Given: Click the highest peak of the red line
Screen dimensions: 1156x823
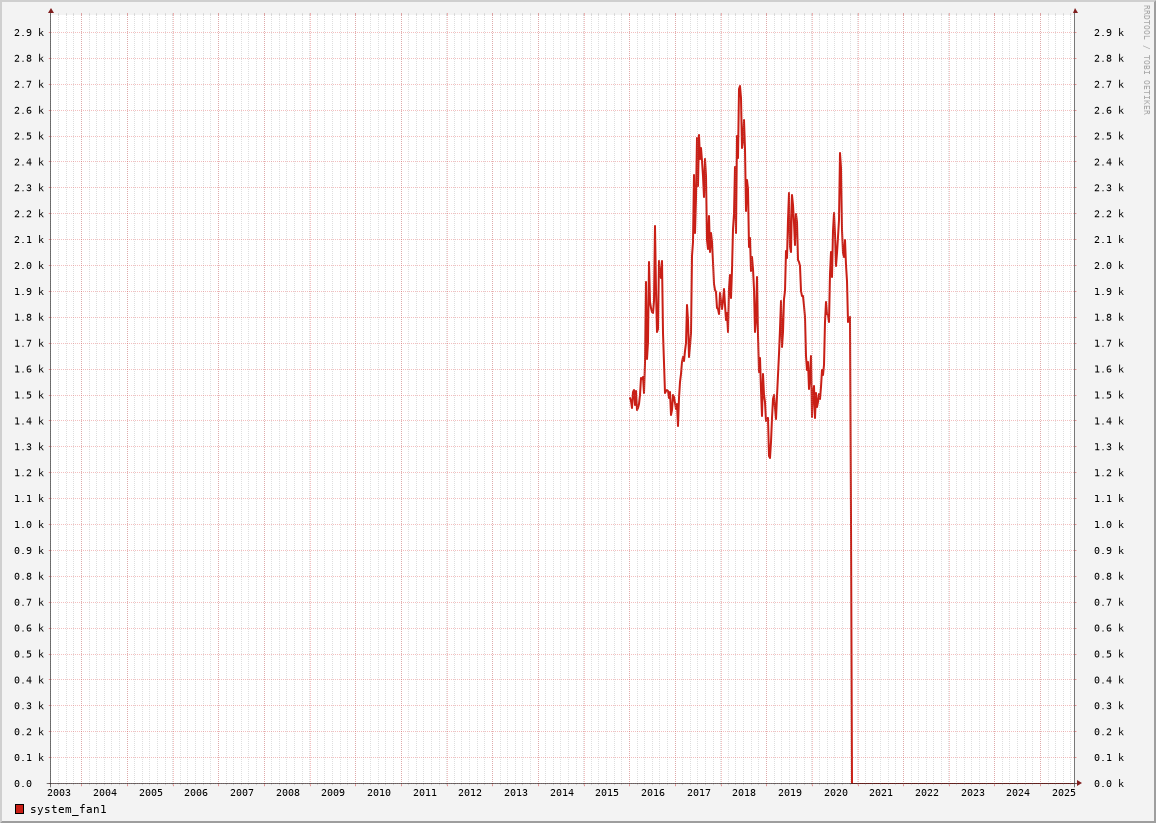Looking at the screenshot, I should [x=740, y=87].
